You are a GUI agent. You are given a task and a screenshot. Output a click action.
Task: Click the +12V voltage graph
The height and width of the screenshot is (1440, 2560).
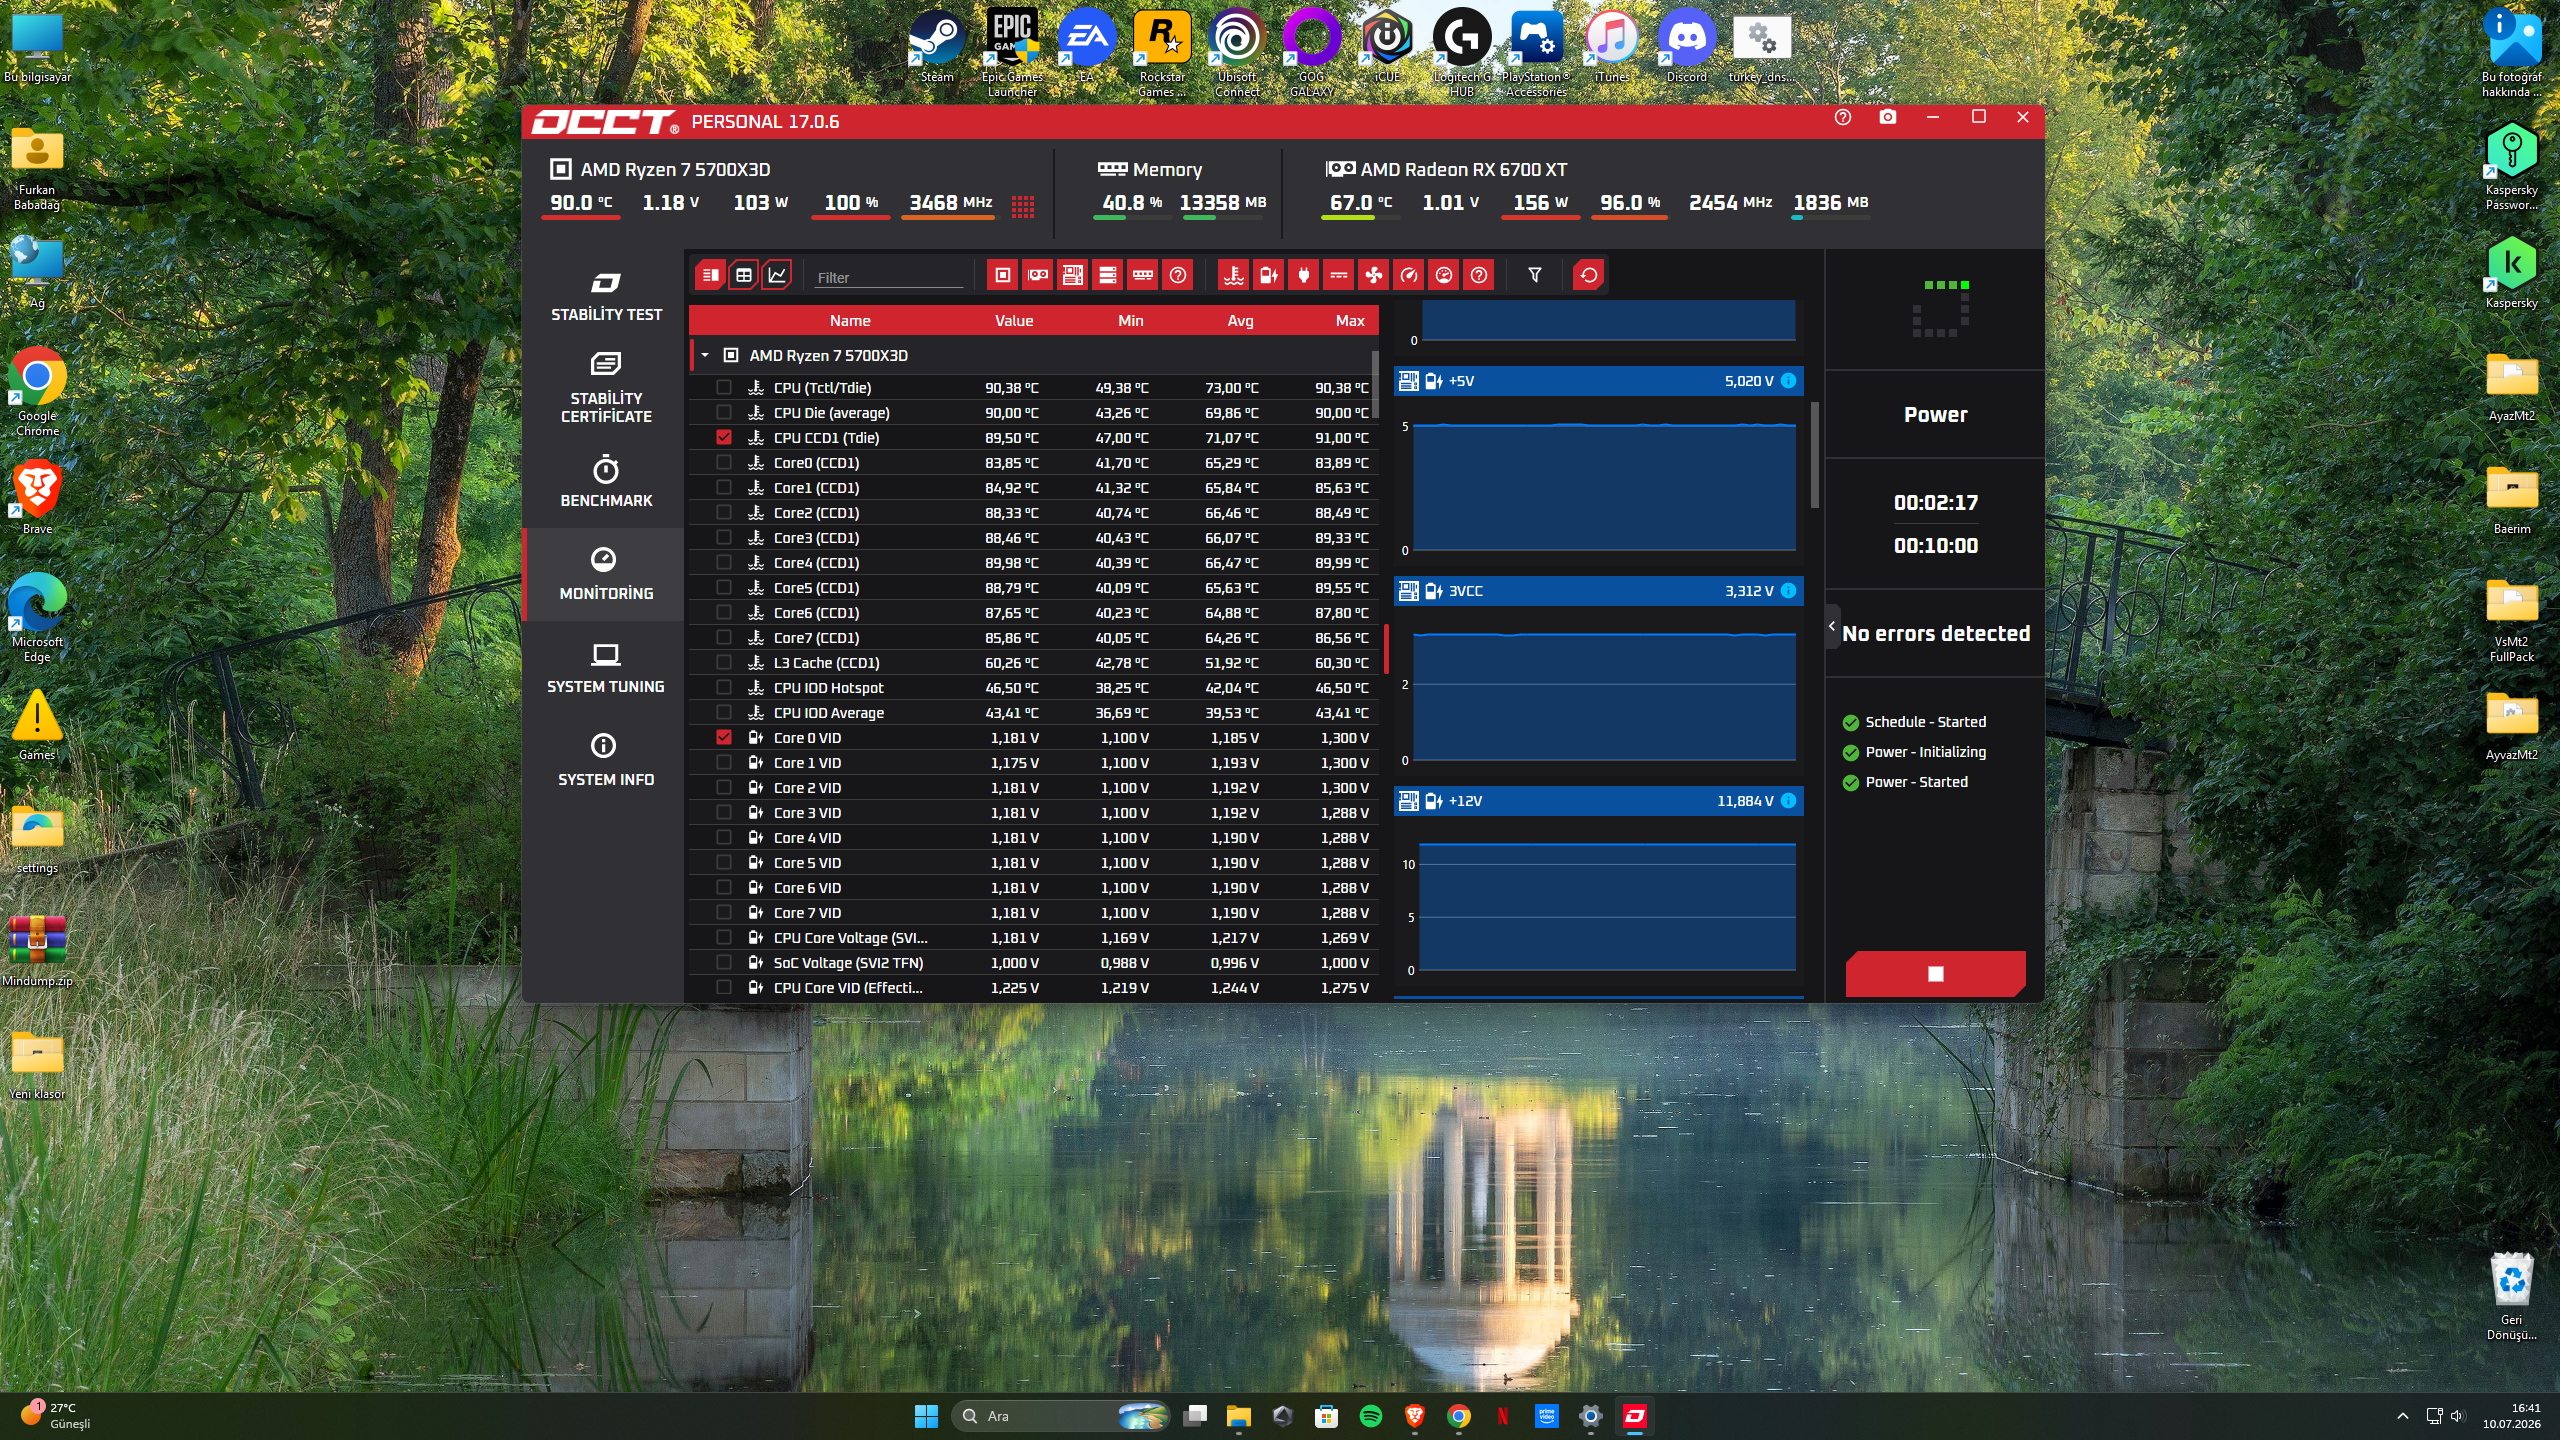coord(1608,906)
